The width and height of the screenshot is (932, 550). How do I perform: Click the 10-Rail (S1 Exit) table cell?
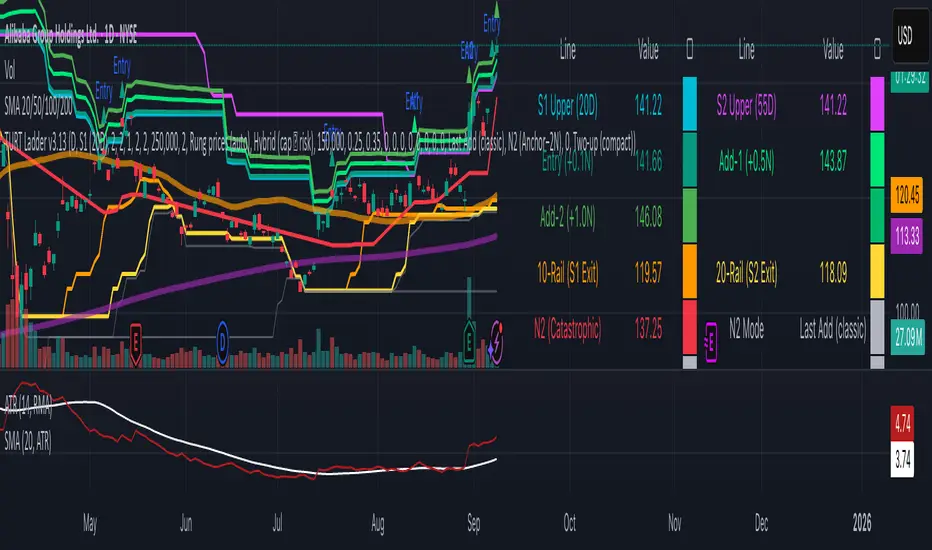(567, 273)
